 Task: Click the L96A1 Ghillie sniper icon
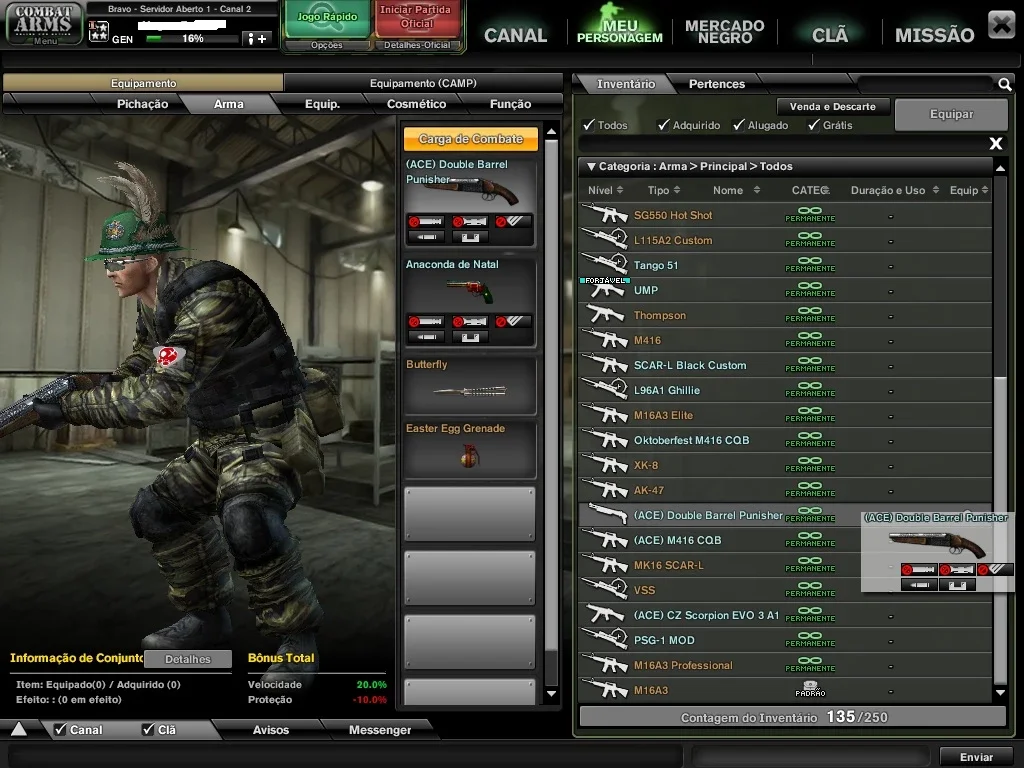click(605, 389)
